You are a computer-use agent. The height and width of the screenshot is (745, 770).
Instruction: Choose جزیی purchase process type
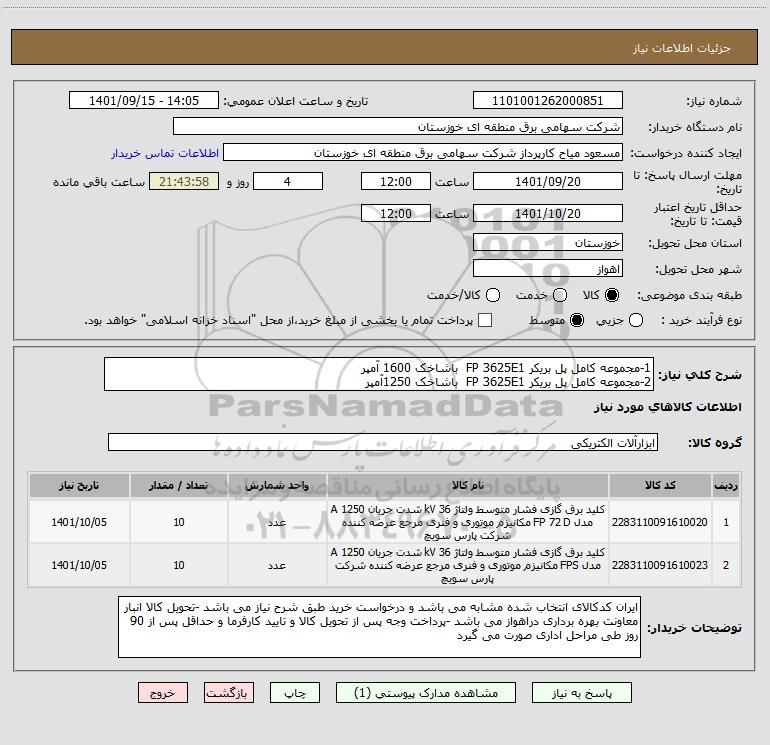(635, 320)
